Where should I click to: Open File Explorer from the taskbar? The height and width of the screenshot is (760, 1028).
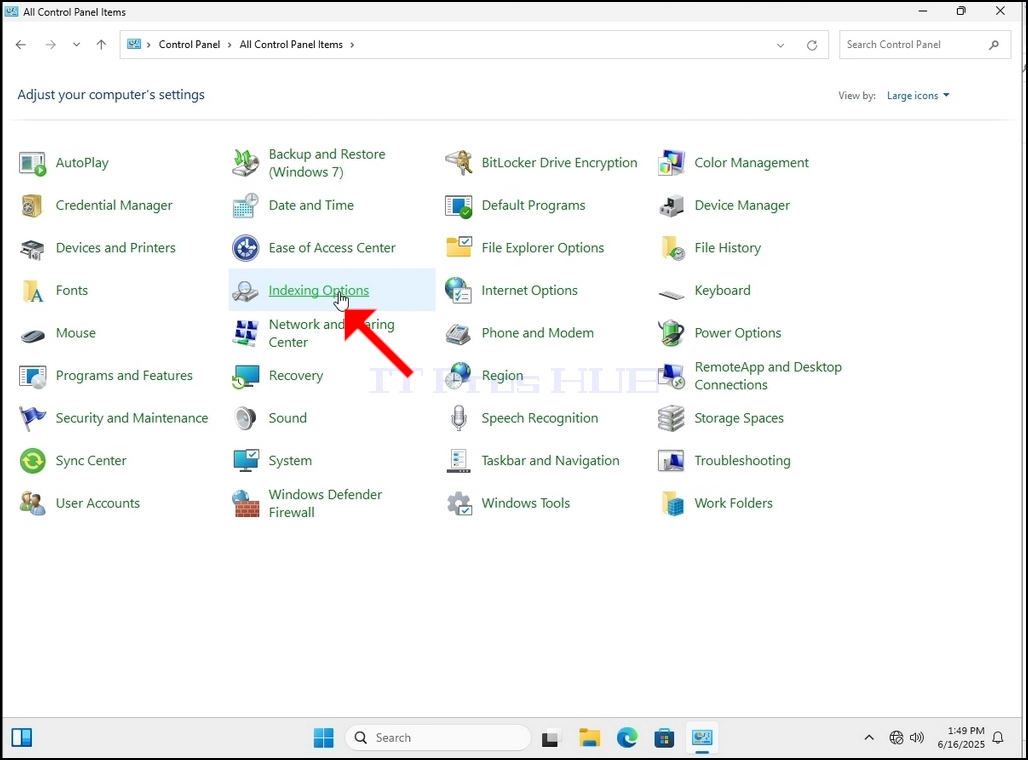coord(589,738)
